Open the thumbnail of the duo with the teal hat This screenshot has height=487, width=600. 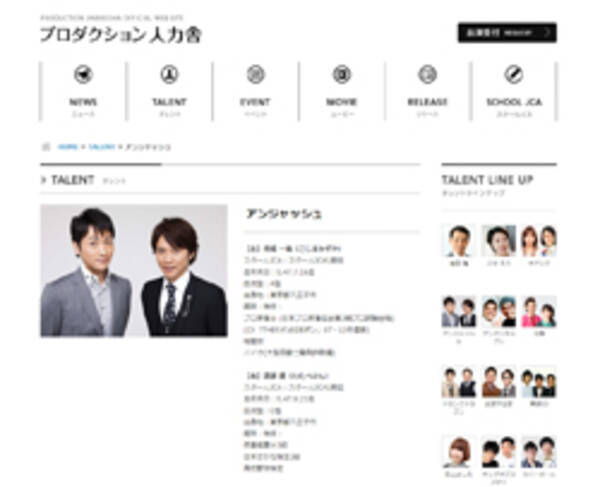[499, 311]
